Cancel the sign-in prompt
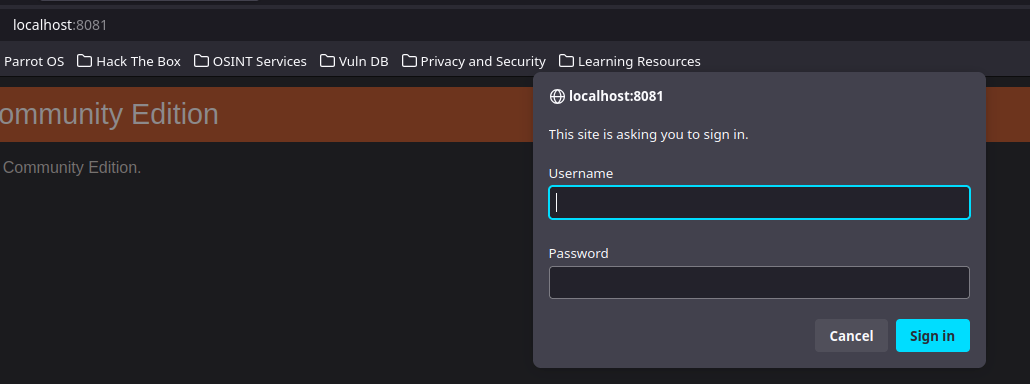The width and height of the screenshot is (1030, 384). pos(851,335)
